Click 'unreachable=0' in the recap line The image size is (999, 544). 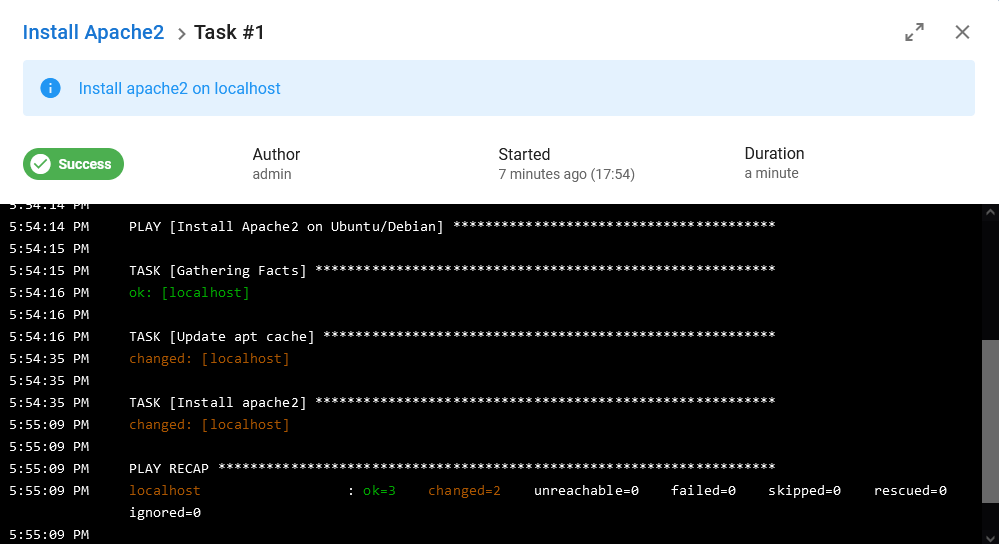pos(586,490)
